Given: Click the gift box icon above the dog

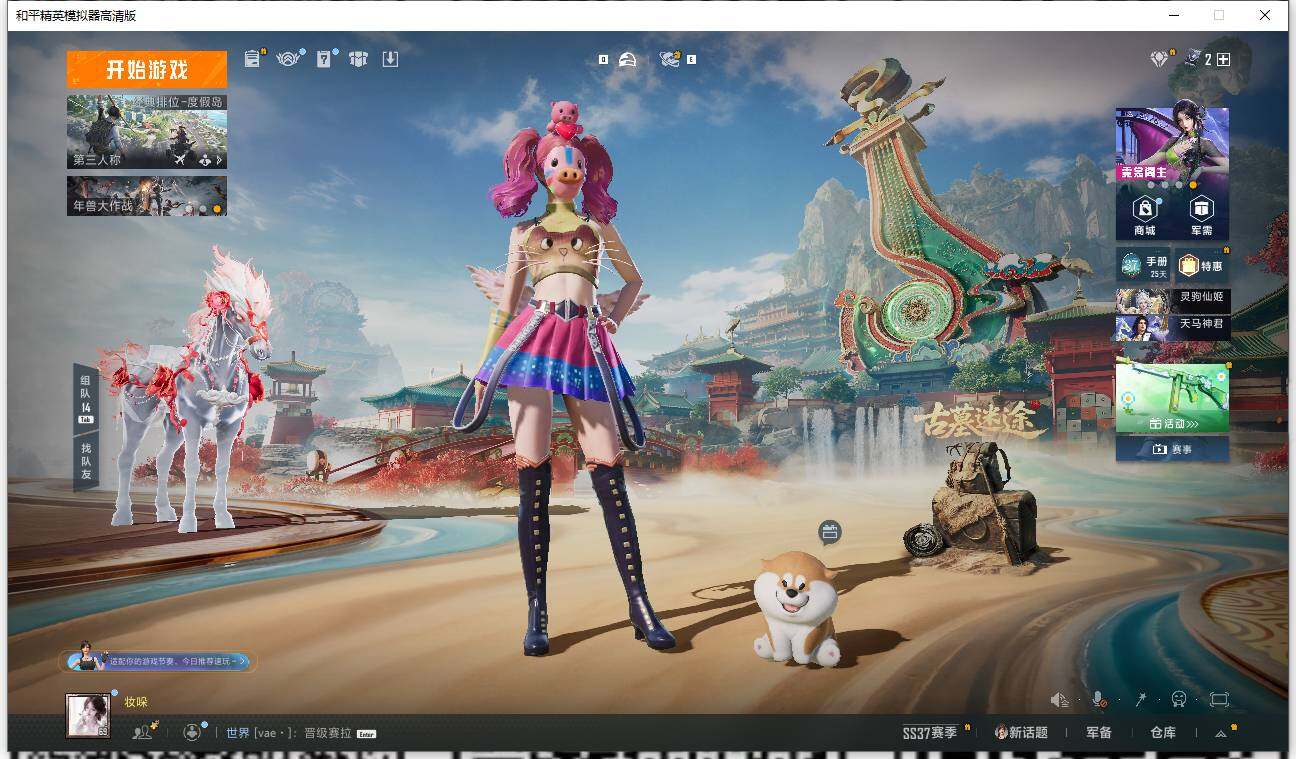Looking at the screenshot, I should click(829, 532).
